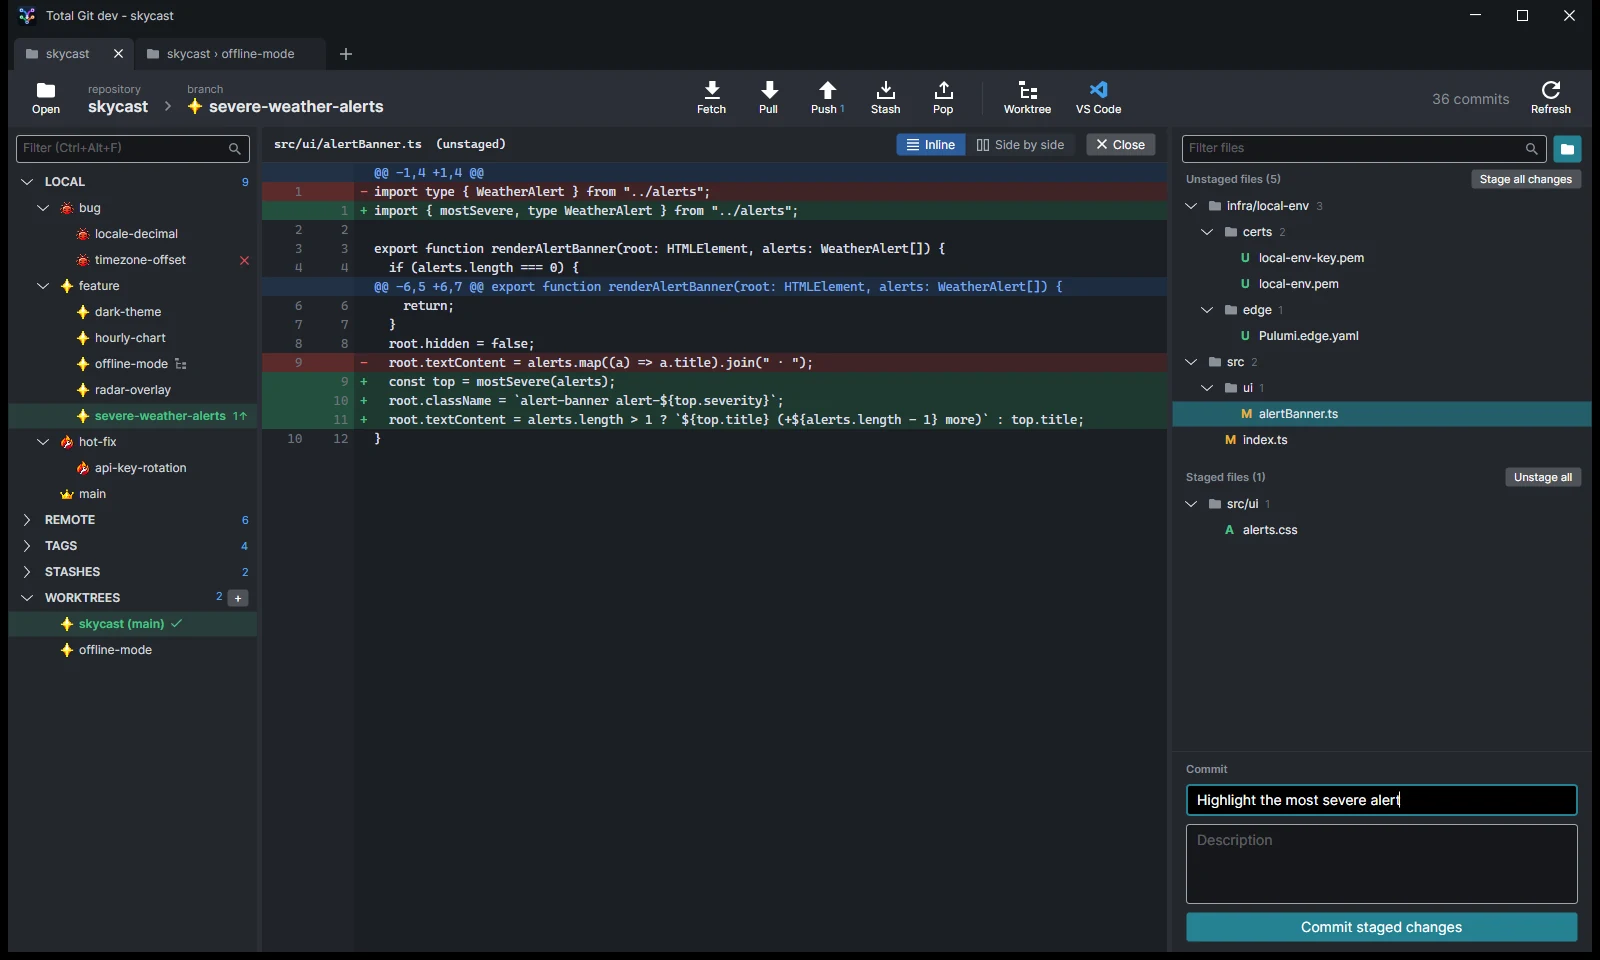The image size is (1600, 960).
Task: Close the skycast tab
Action: [118, 54]
